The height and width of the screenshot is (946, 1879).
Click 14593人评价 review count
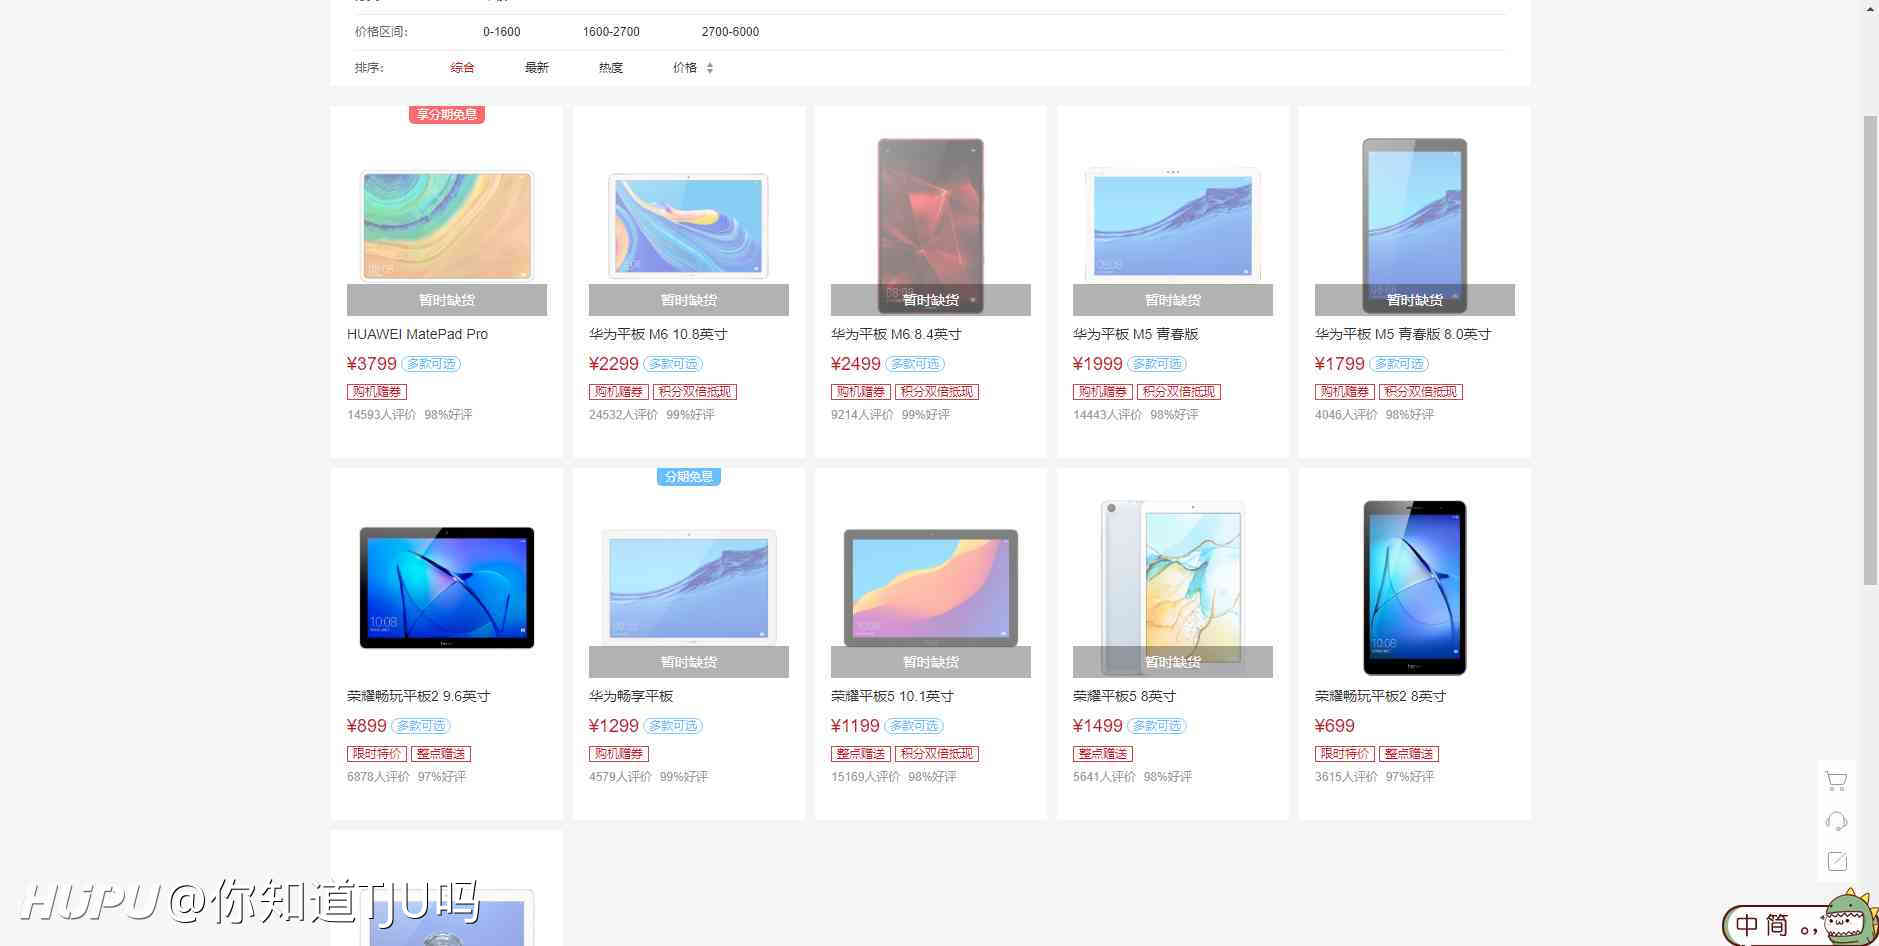[381, 415]
